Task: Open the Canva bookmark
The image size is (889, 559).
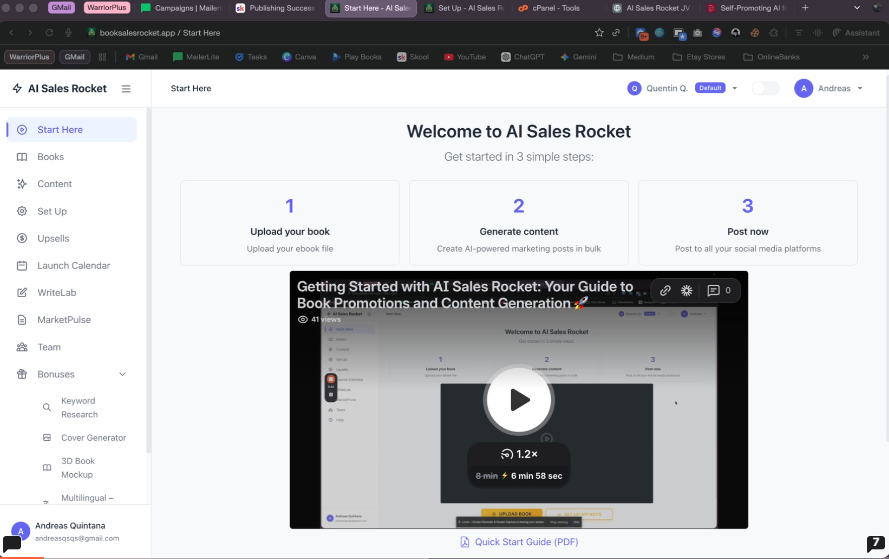Action: (x=299, y=57)
